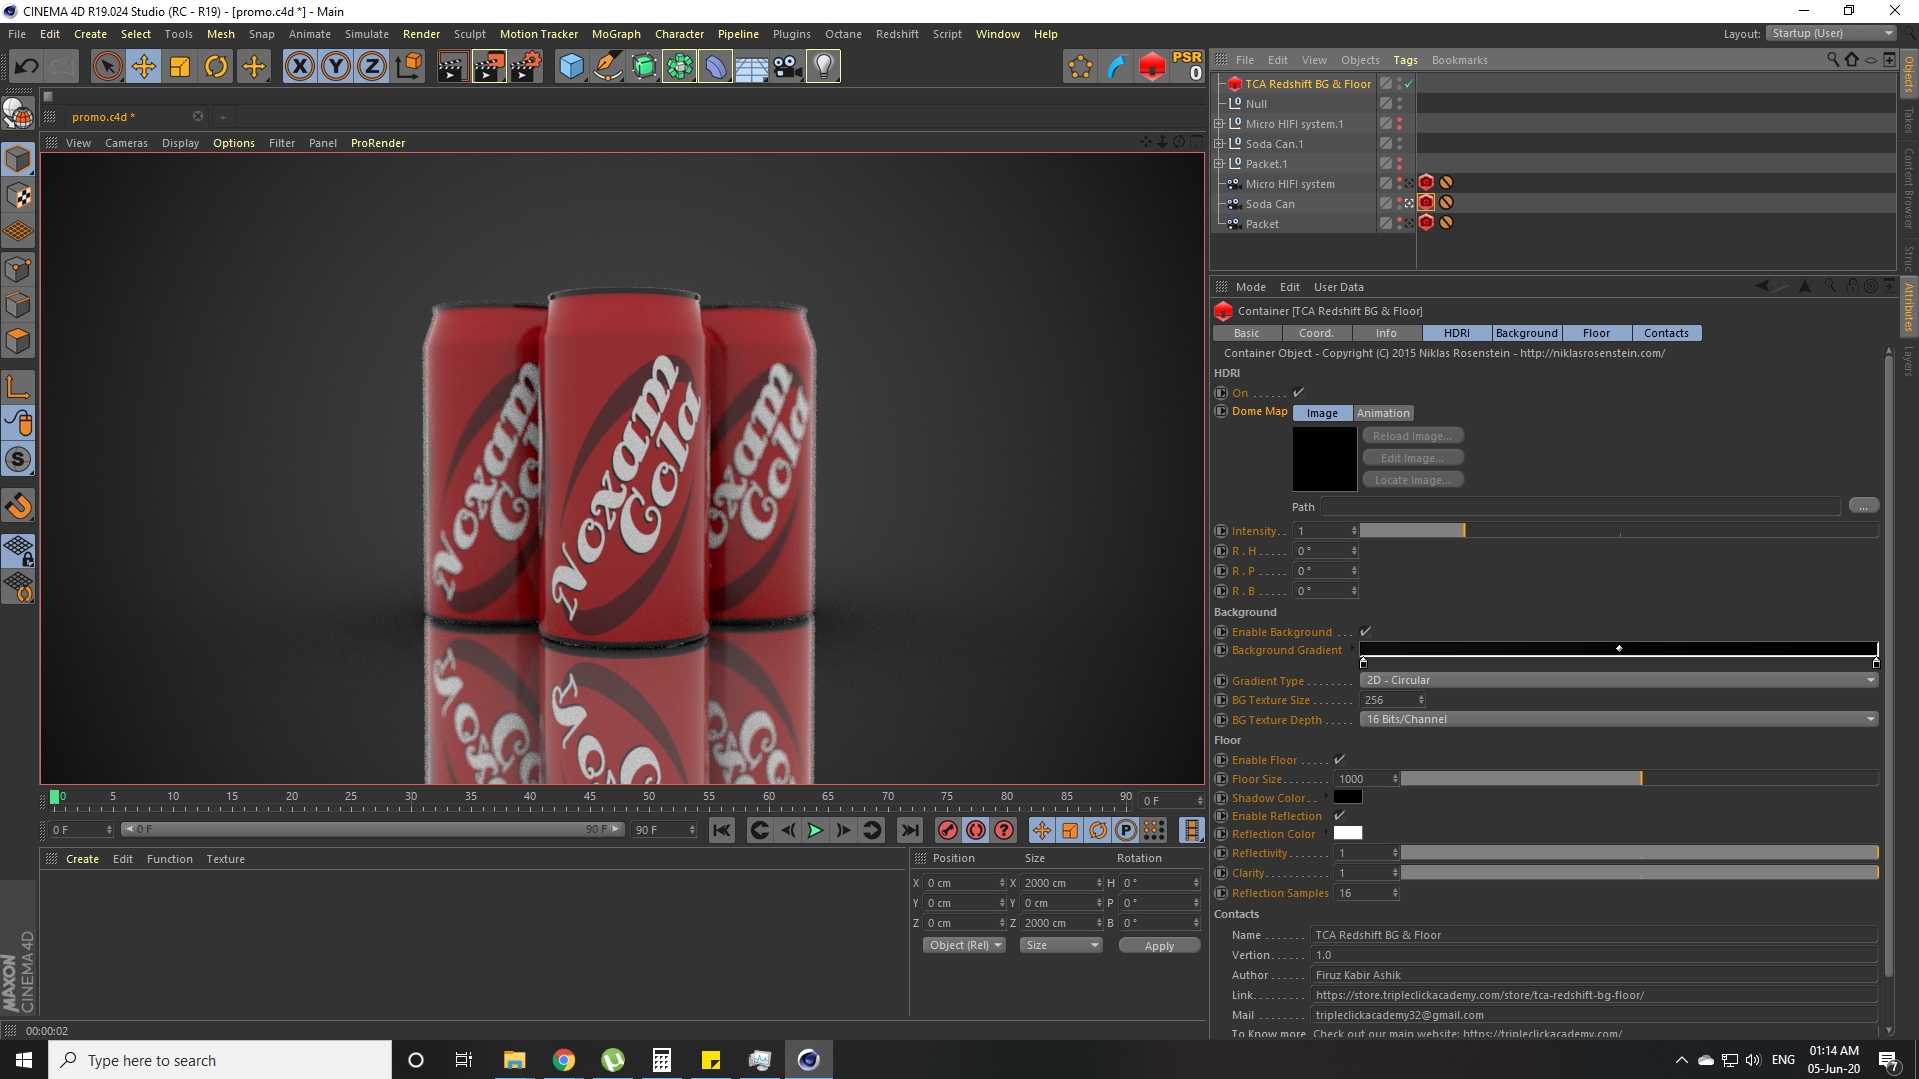Viewport: 1919px width, 1079px height.
Task: Expand Soda Can.1 in the Object Manager
Action: click(1219, 143)
